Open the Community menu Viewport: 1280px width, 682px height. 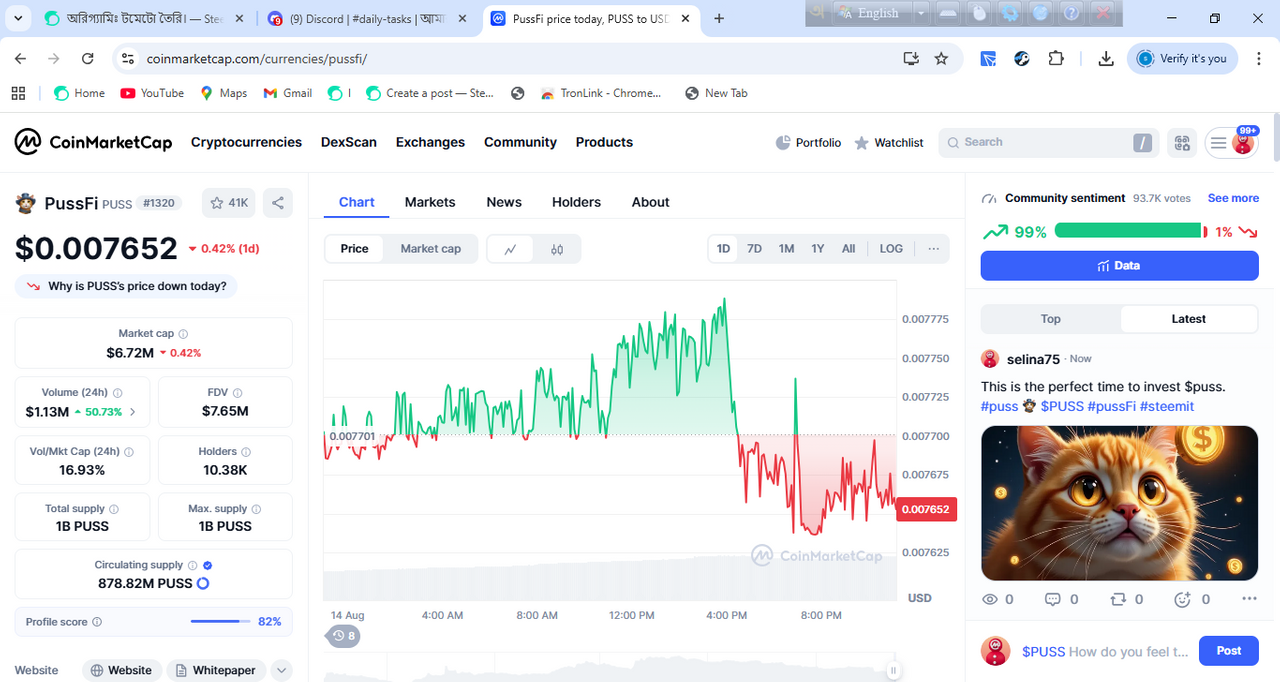tap(520, 142)
